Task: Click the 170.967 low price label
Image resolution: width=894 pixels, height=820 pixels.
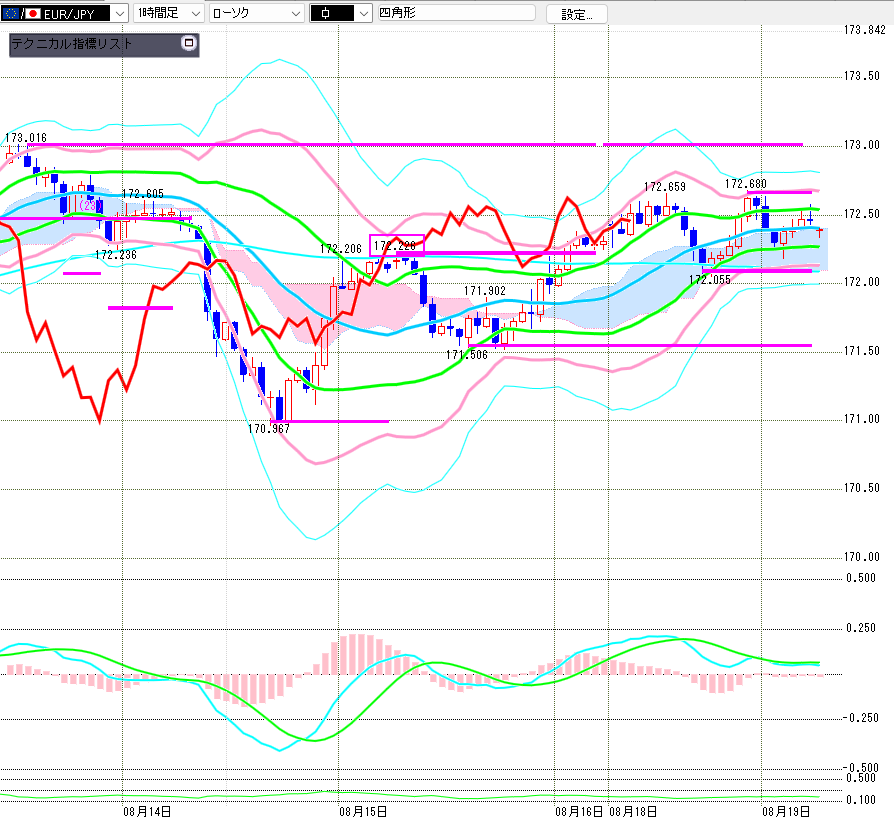Action: tap(269, 429)
